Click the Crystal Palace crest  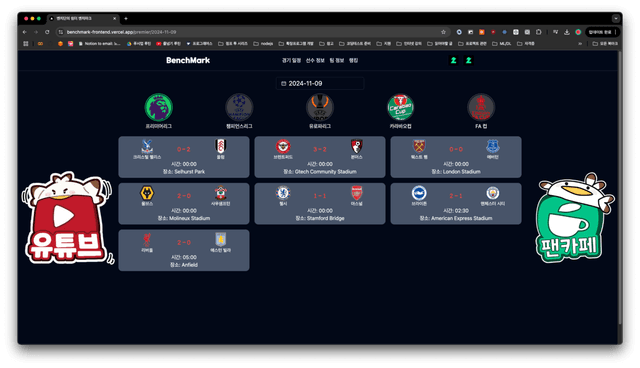[x=147, y=146]
